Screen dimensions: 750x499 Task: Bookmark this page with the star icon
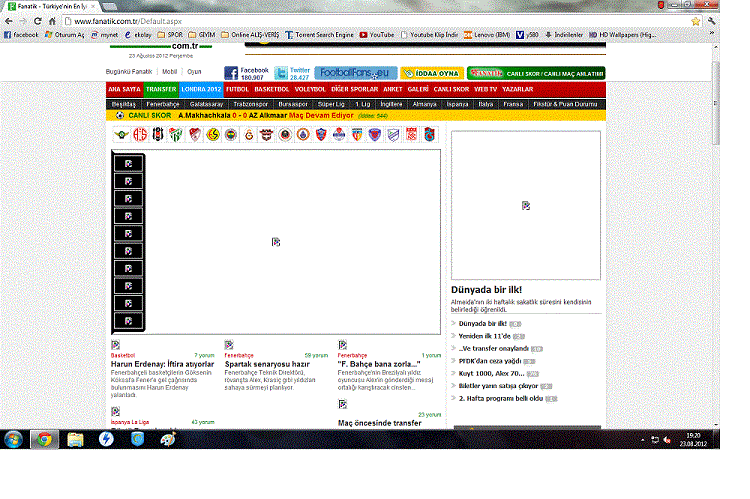pyautogui.click(x=695, y=22)
